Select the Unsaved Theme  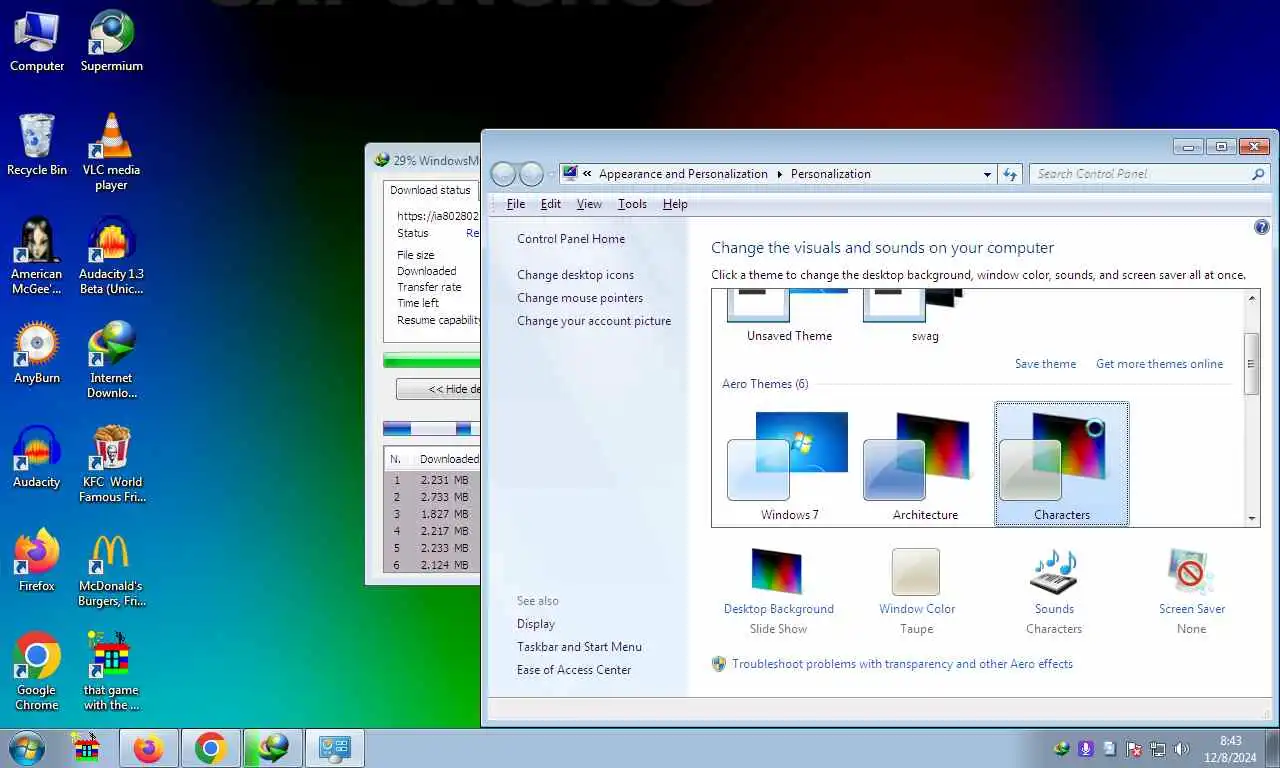tap(788, 317)
